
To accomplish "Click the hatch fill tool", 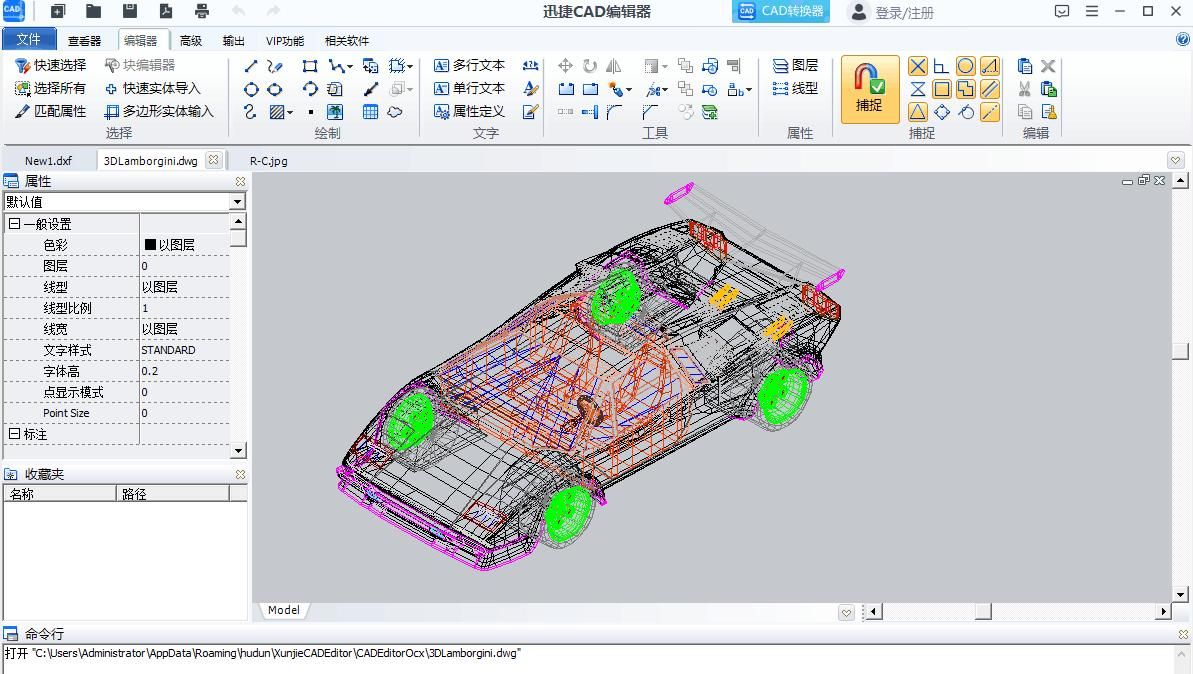I will click(x=278, y=112).
